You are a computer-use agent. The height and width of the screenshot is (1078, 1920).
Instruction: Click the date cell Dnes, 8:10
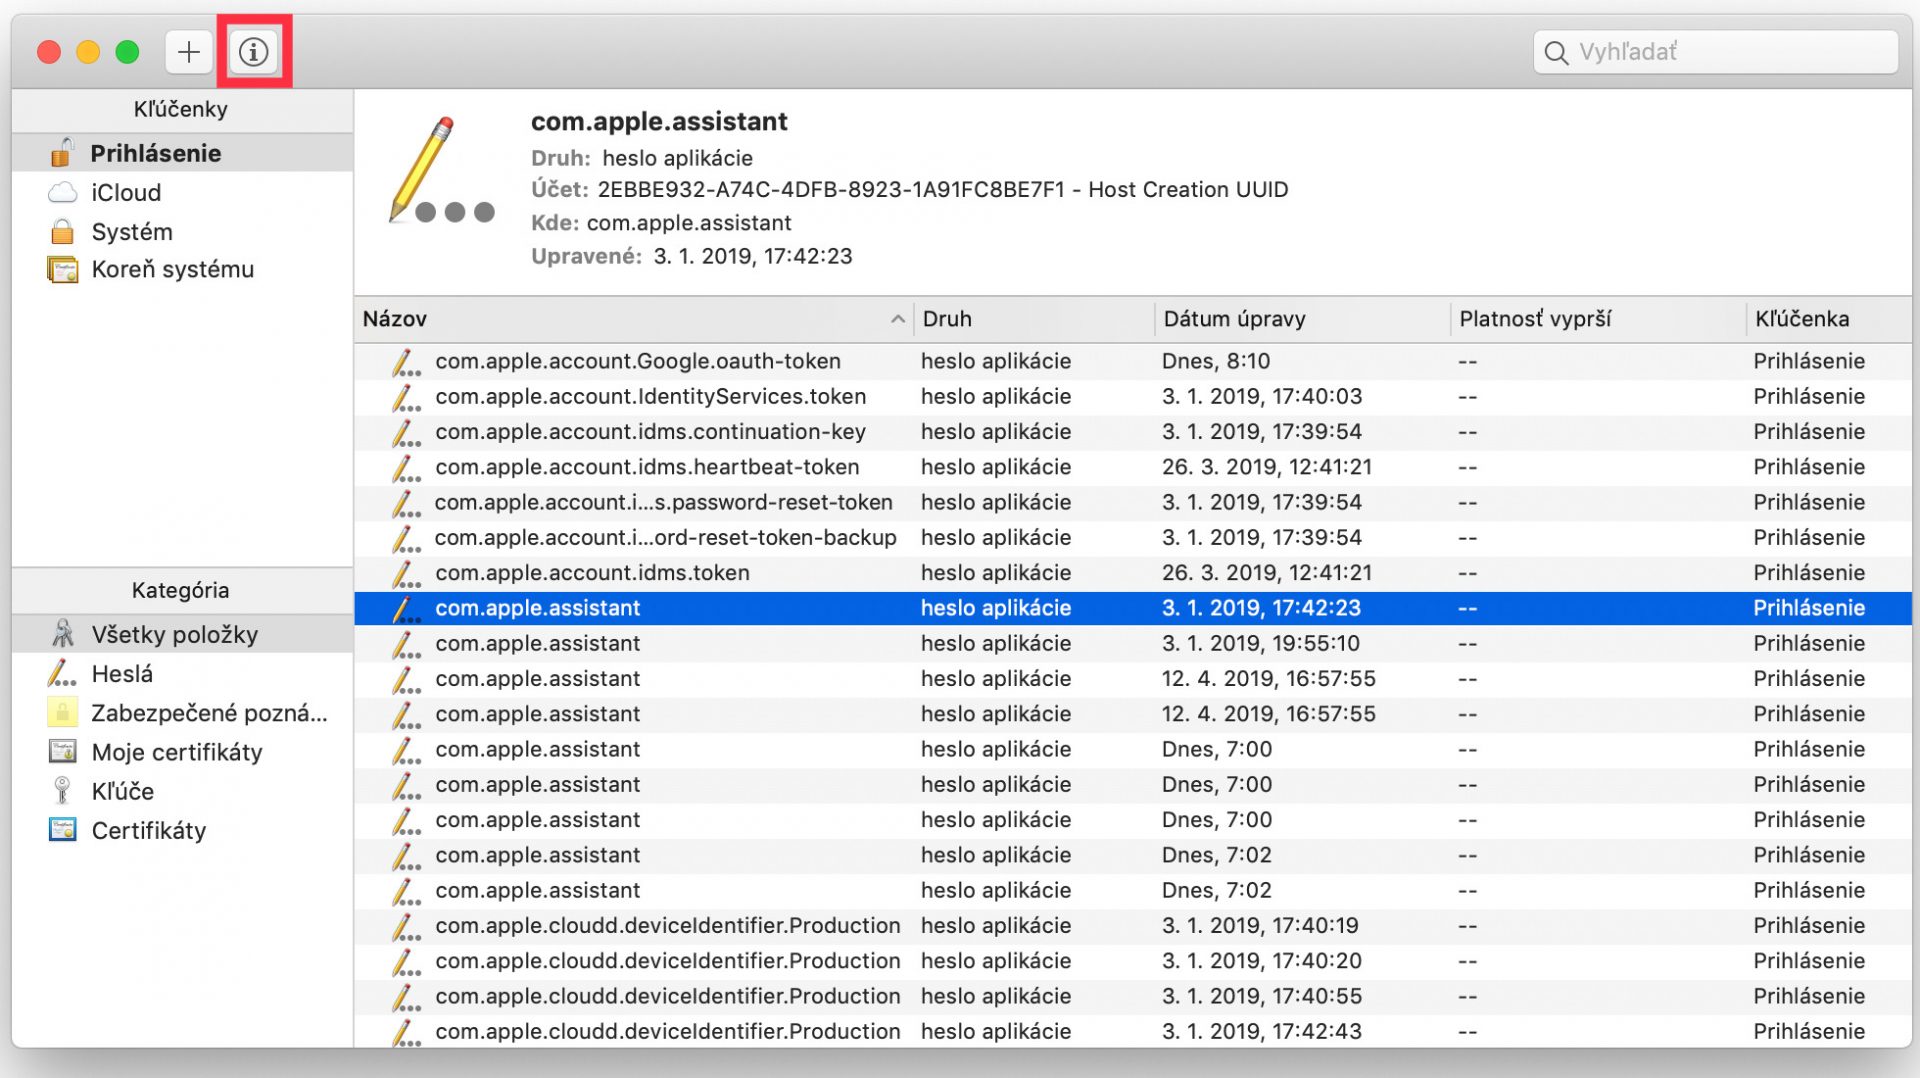1215,361
